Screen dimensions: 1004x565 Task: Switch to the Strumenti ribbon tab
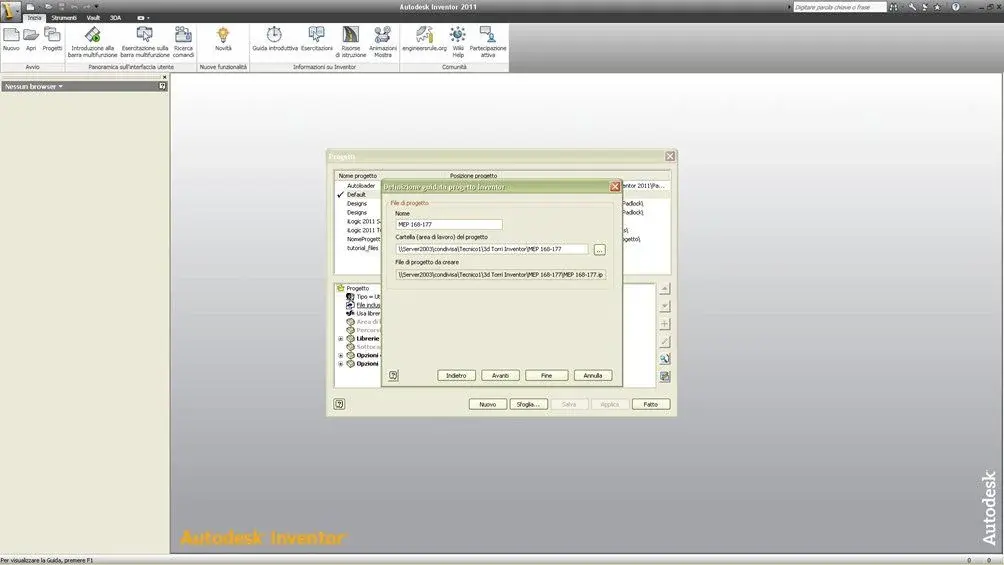64,18
